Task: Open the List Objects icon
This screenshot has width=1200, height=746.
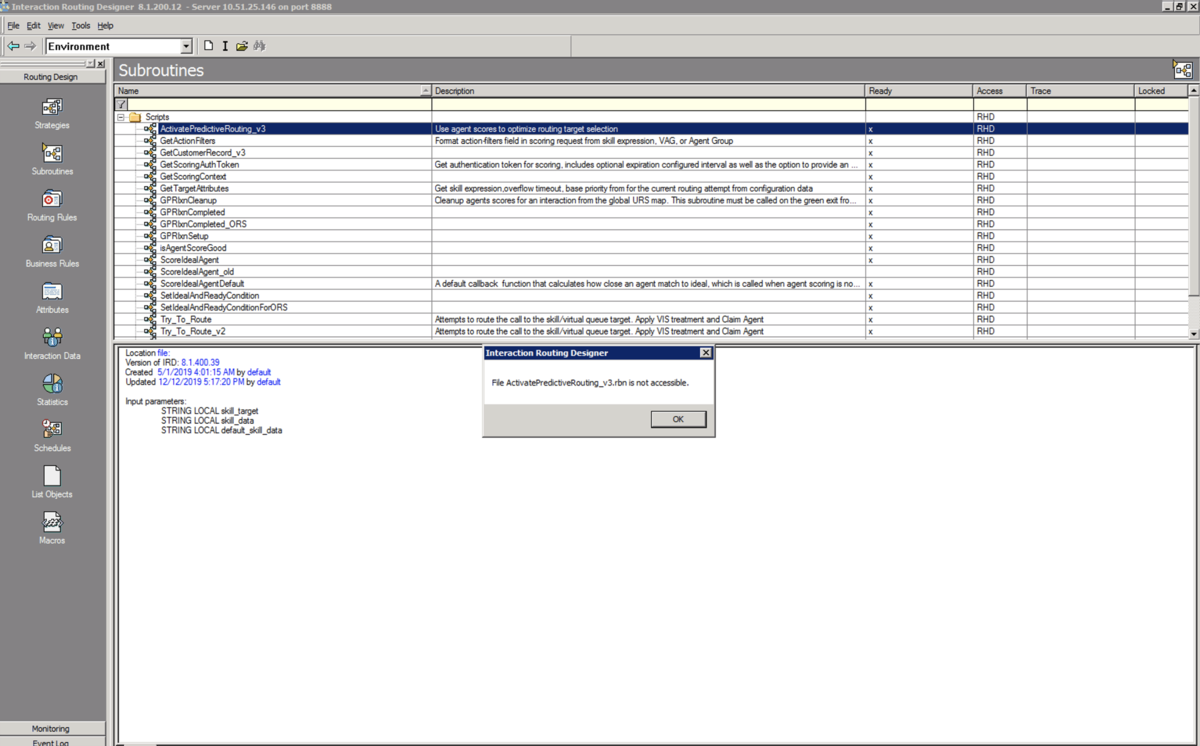Action: tap(52, 475)
